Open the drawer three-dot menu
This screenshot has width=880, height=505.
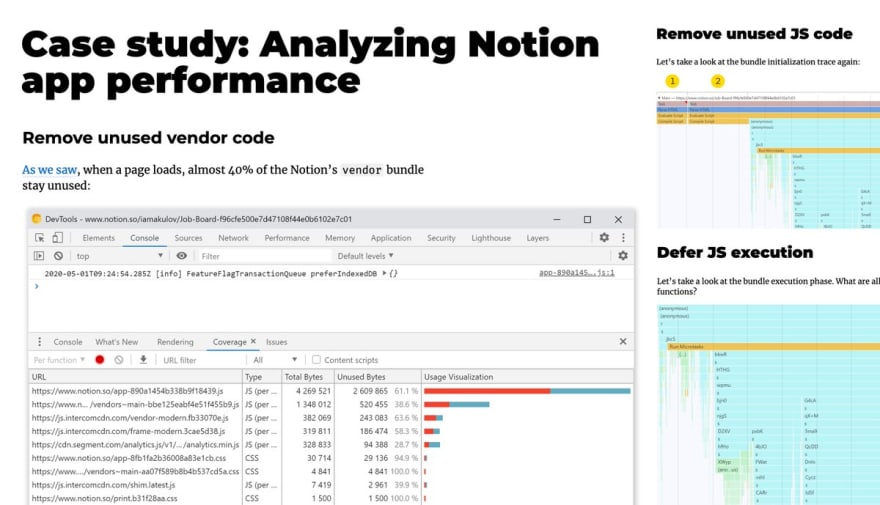click(x=39, y=342)
